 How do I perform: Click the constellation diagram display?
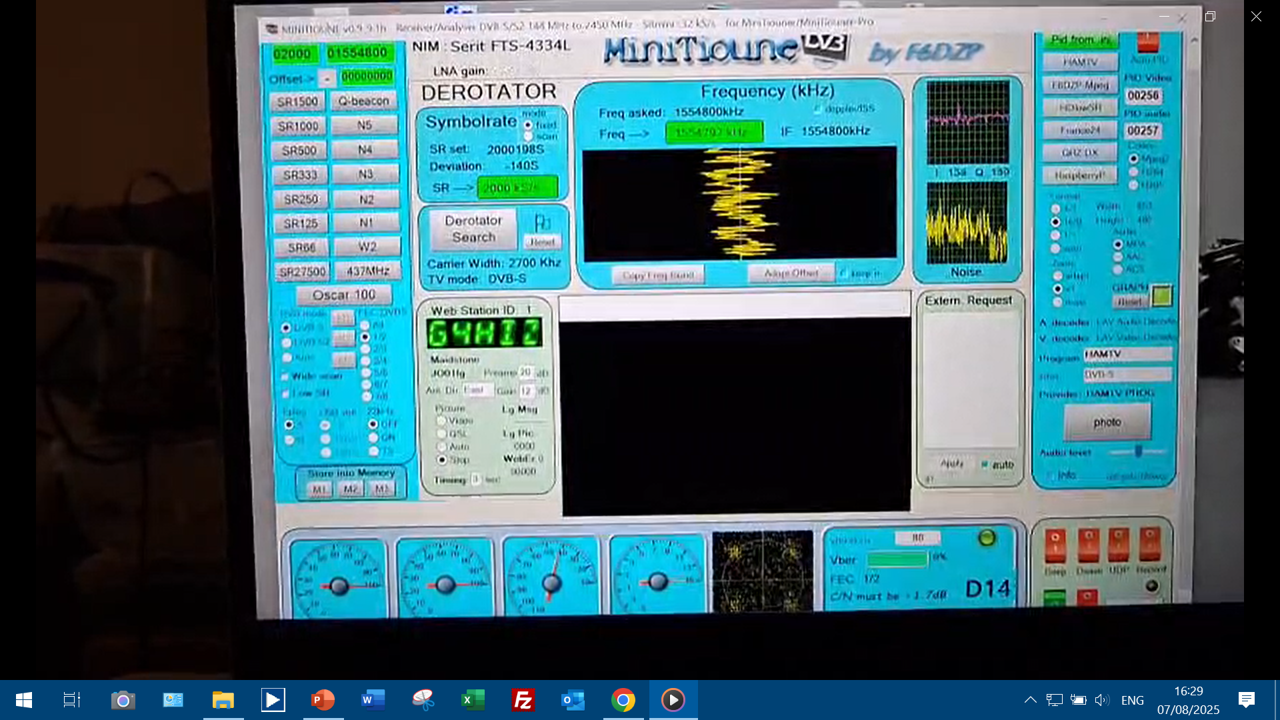(762, 571)
